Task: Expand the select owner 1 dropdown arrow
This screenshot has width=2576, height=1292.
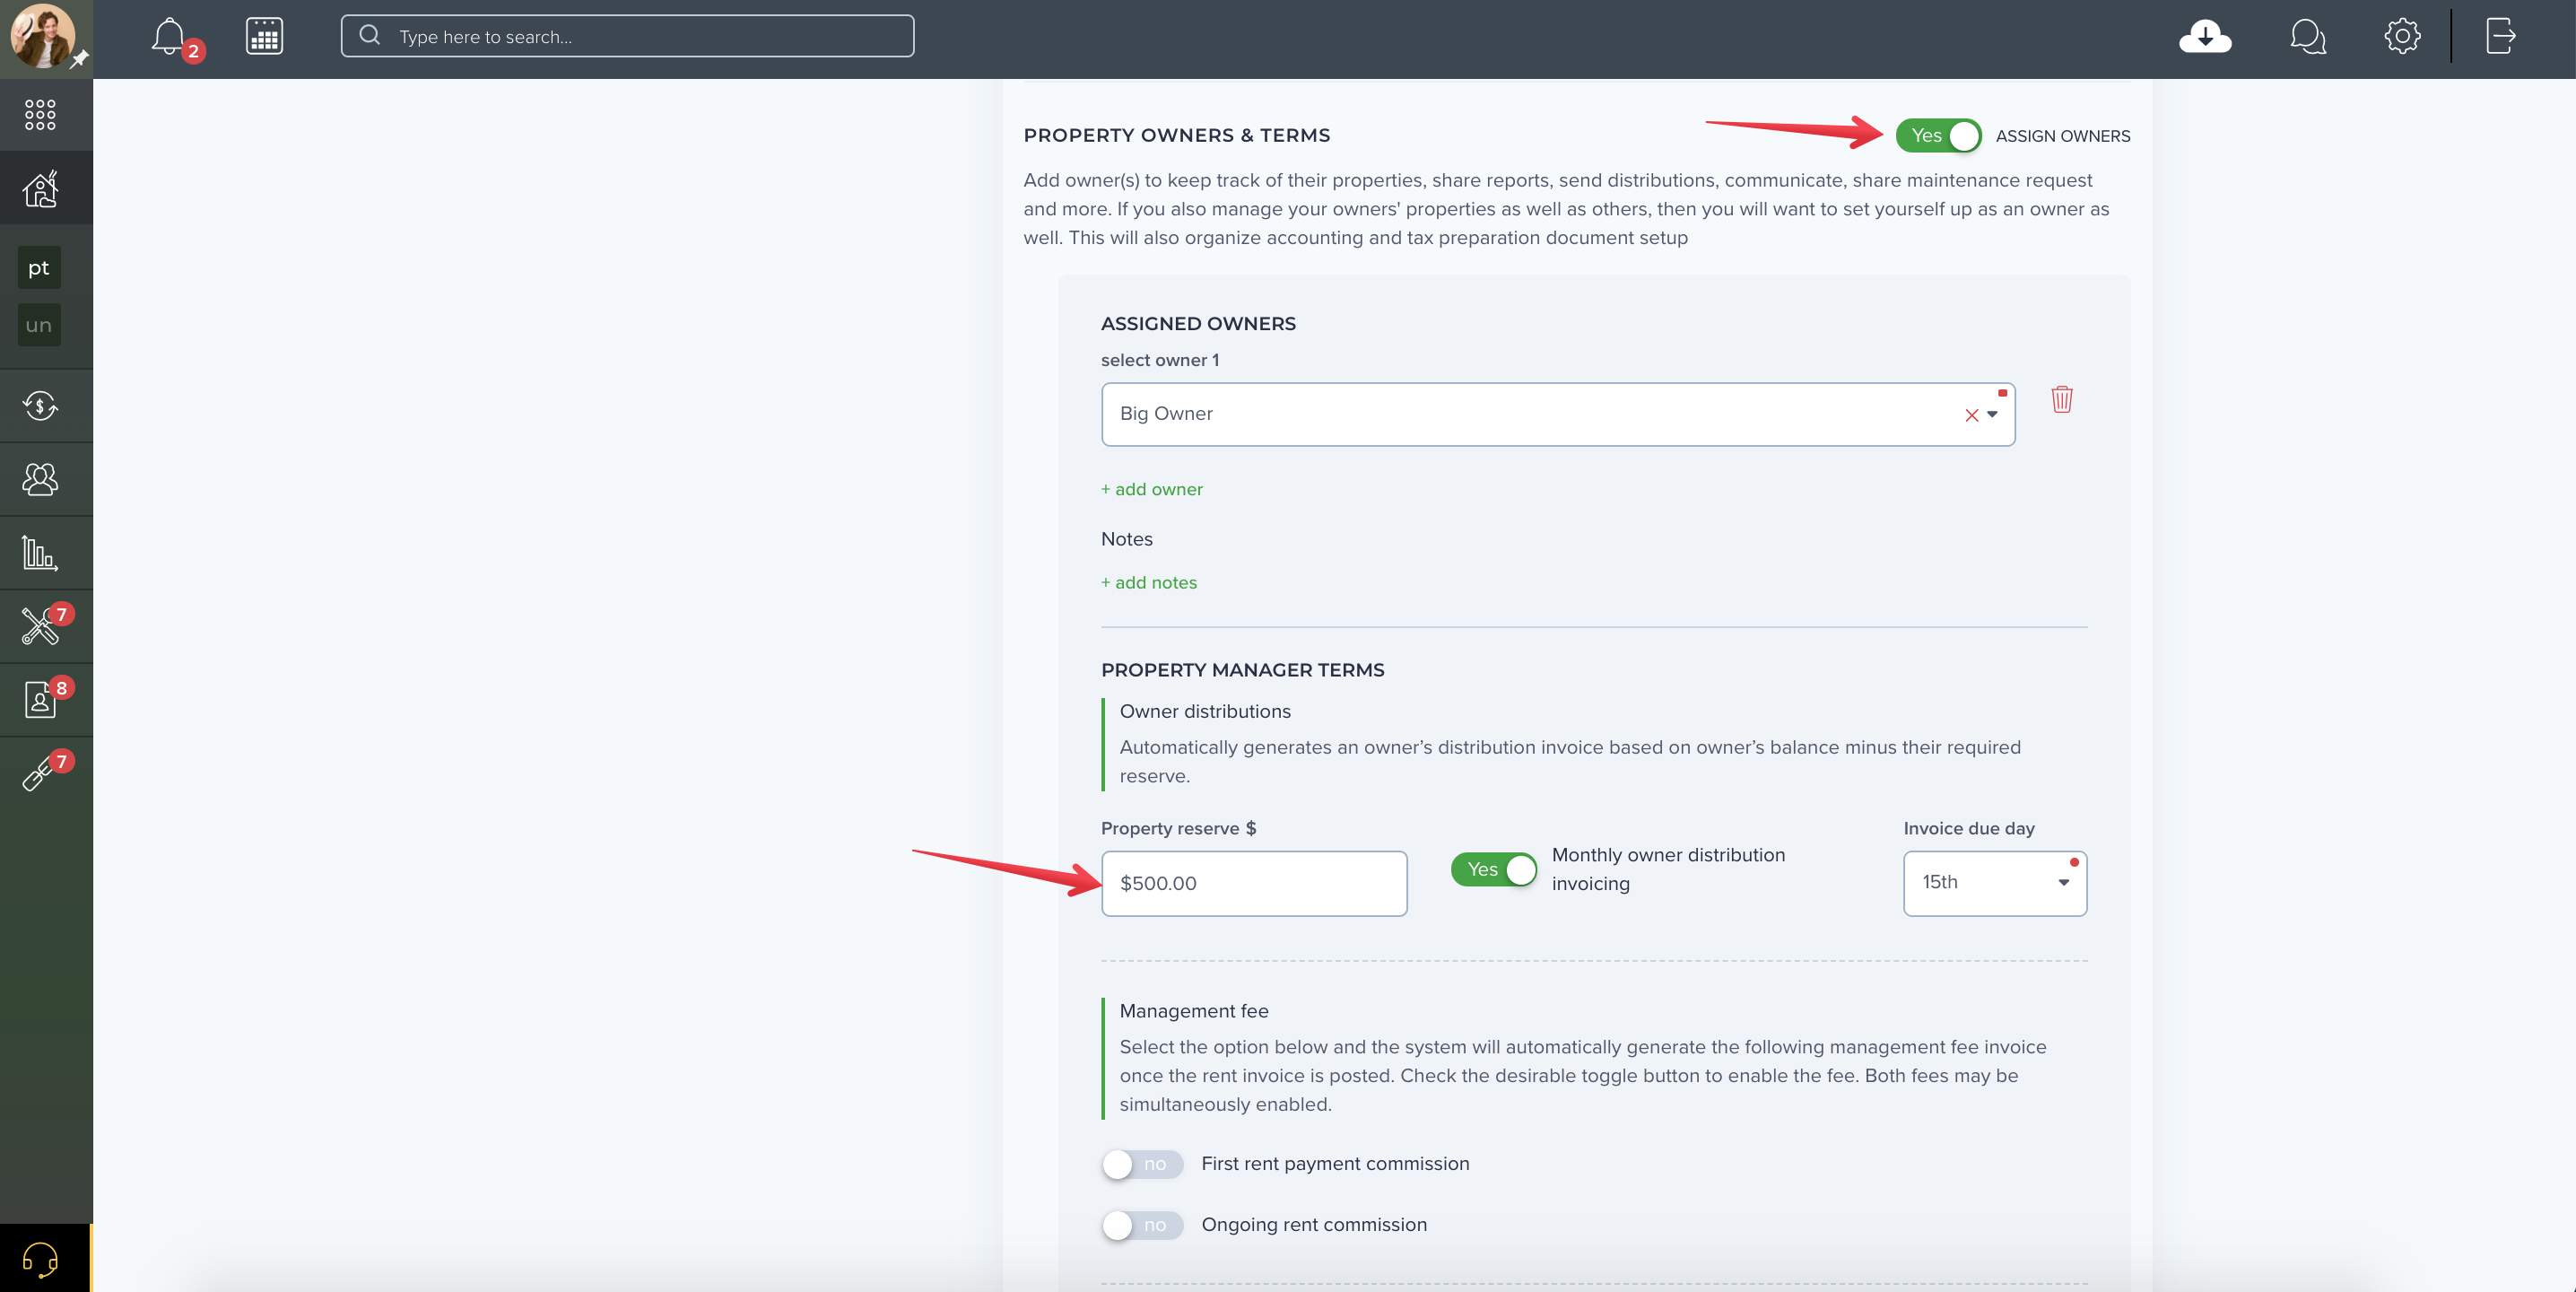Action: tap(1992, 415)
